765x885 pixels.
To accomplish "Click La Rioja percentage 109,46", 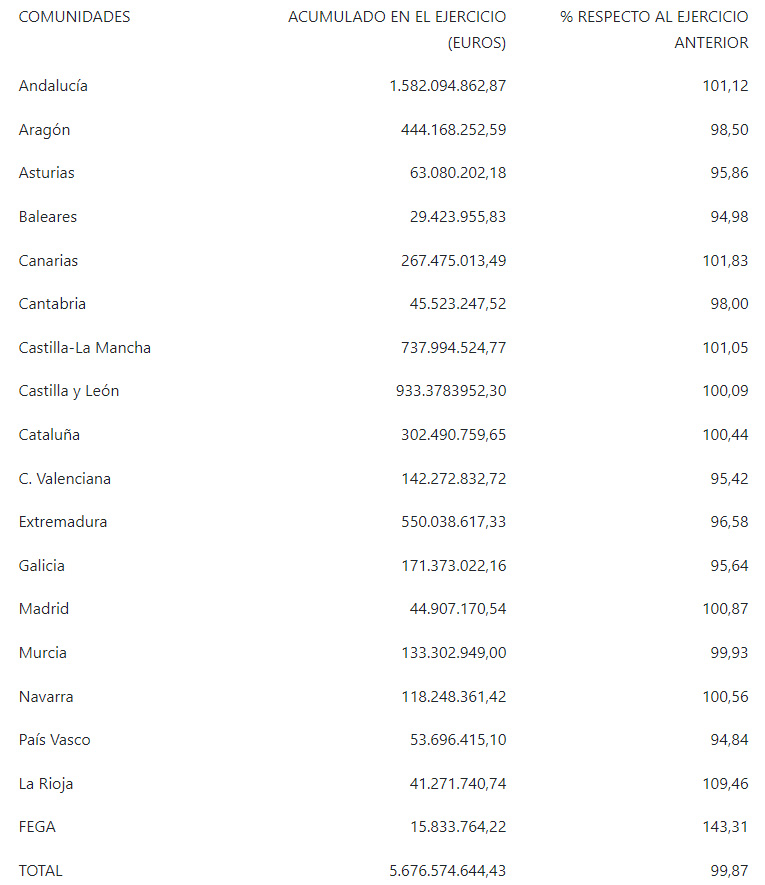I will 725,784.
